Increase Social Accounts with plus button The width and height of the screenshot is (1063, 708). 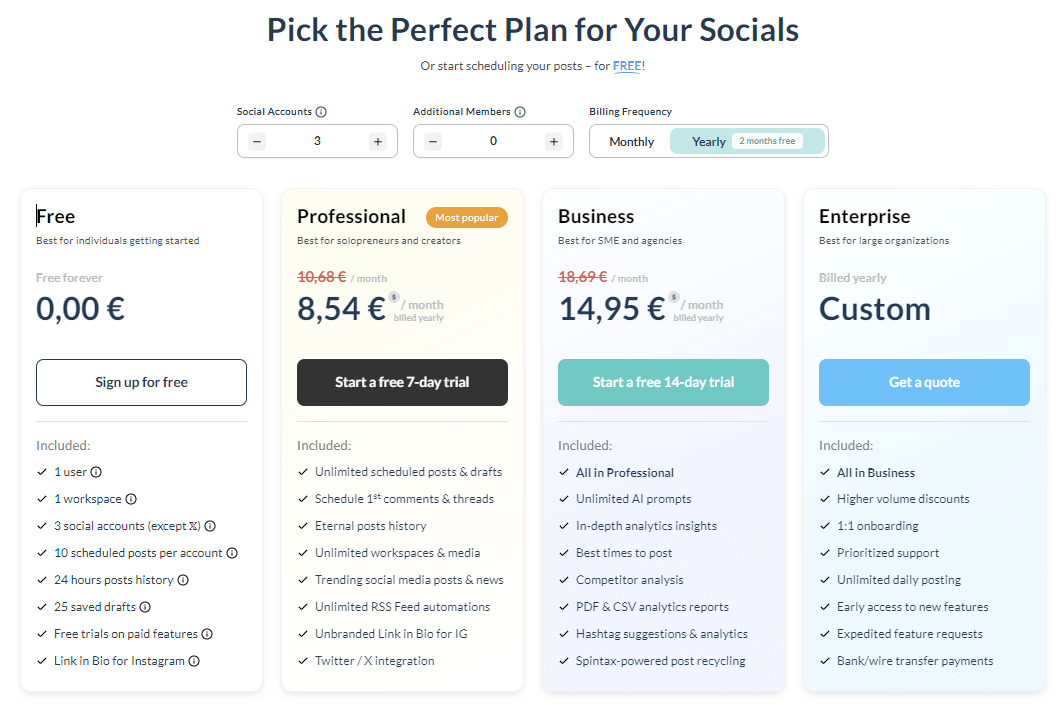point(378,142)
